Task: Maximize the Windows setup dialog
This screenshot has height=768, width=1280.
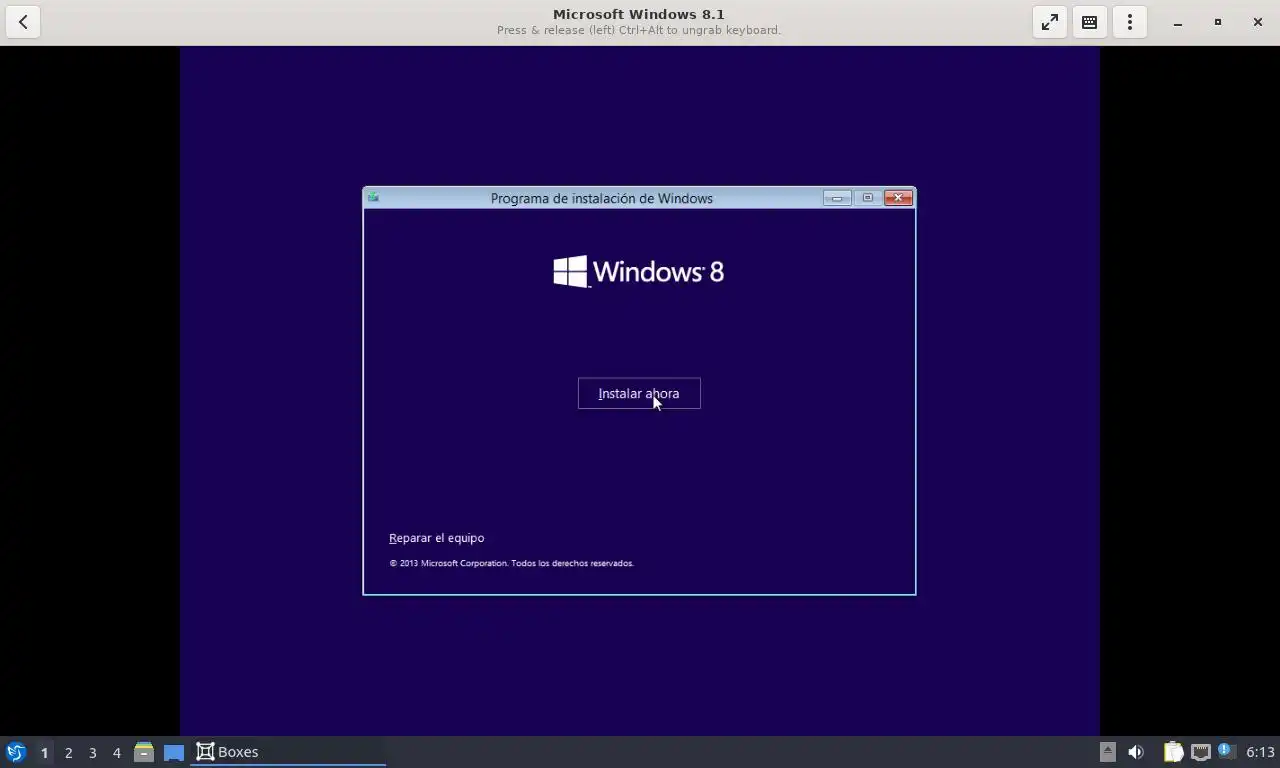Action: point(867,198)
